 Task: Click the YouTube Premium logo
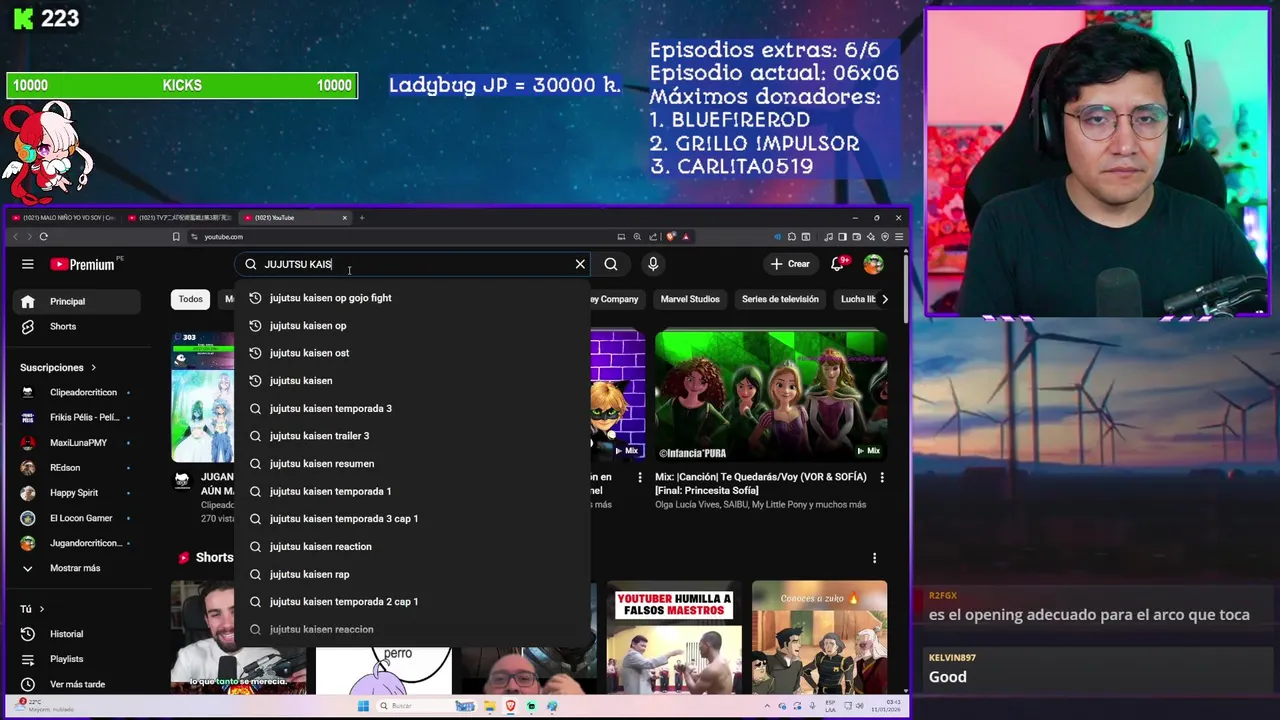83,264
